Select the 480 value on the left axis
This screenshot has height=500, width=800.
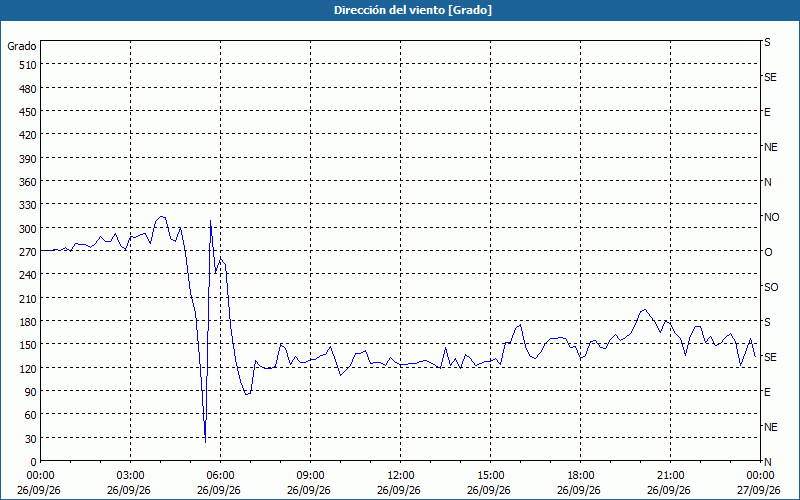(x=28, y=89)
